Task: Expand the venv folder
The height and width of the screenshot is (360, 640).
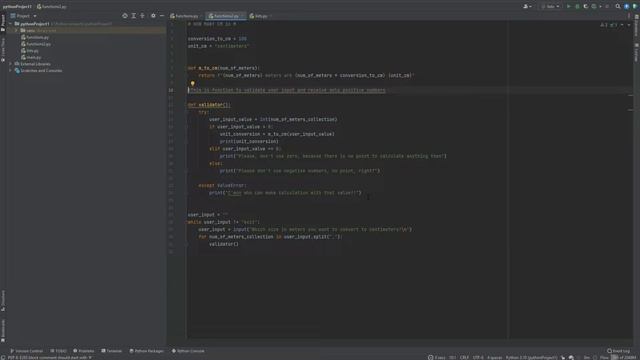Action: [17, 31]
